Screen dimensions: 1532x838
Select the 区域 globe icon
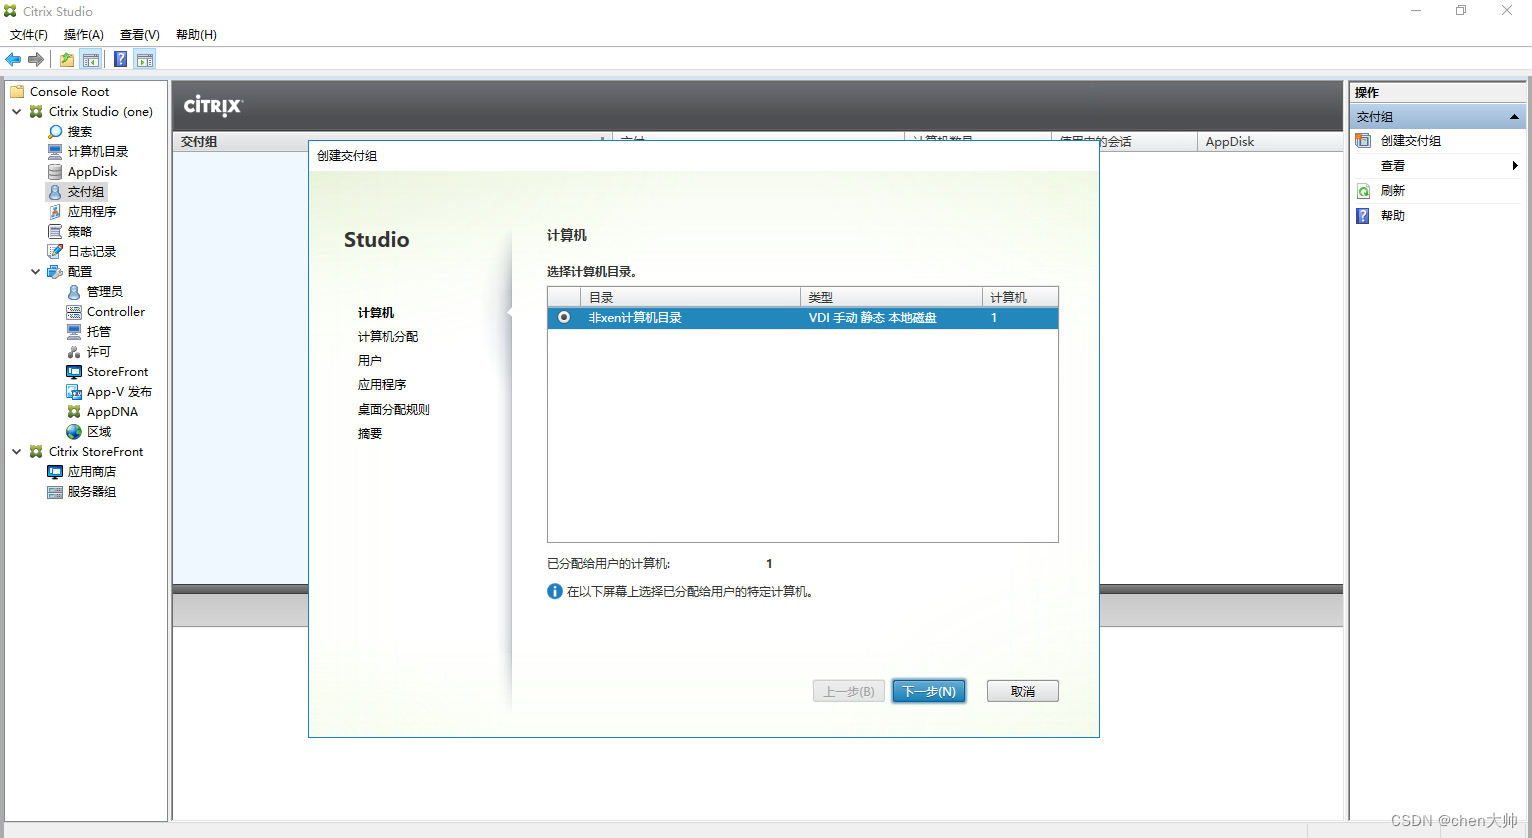click(74, 431)
